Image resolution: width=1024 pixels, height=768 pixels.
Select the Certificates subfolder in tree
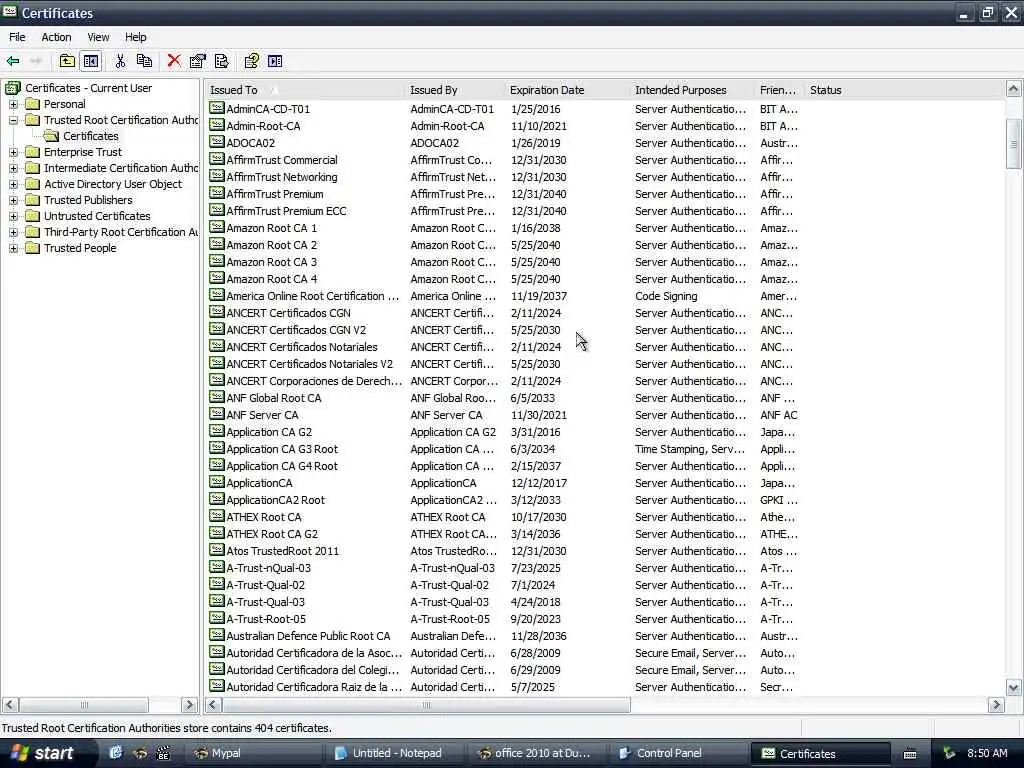coord(91,136)
